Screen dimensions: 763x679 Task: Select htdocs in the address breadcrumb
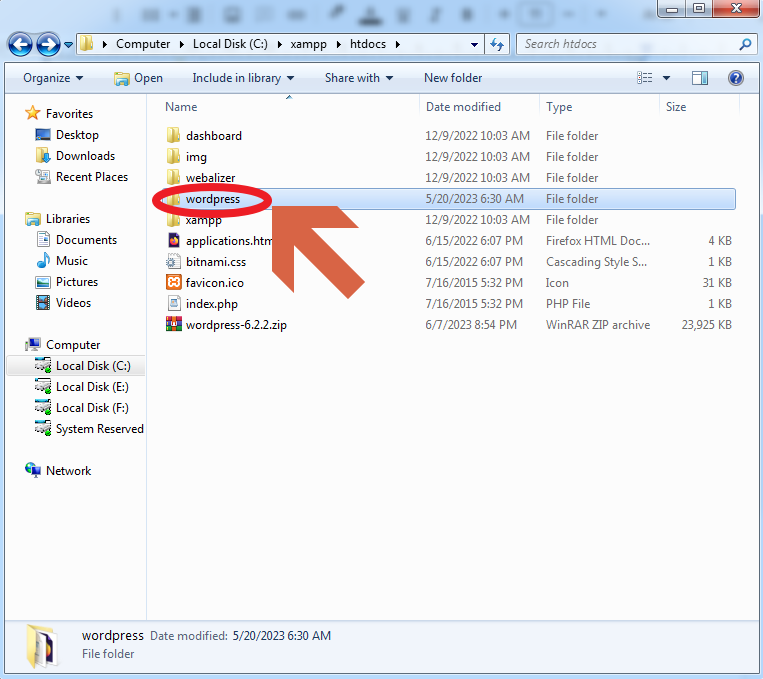coord(368,44)
